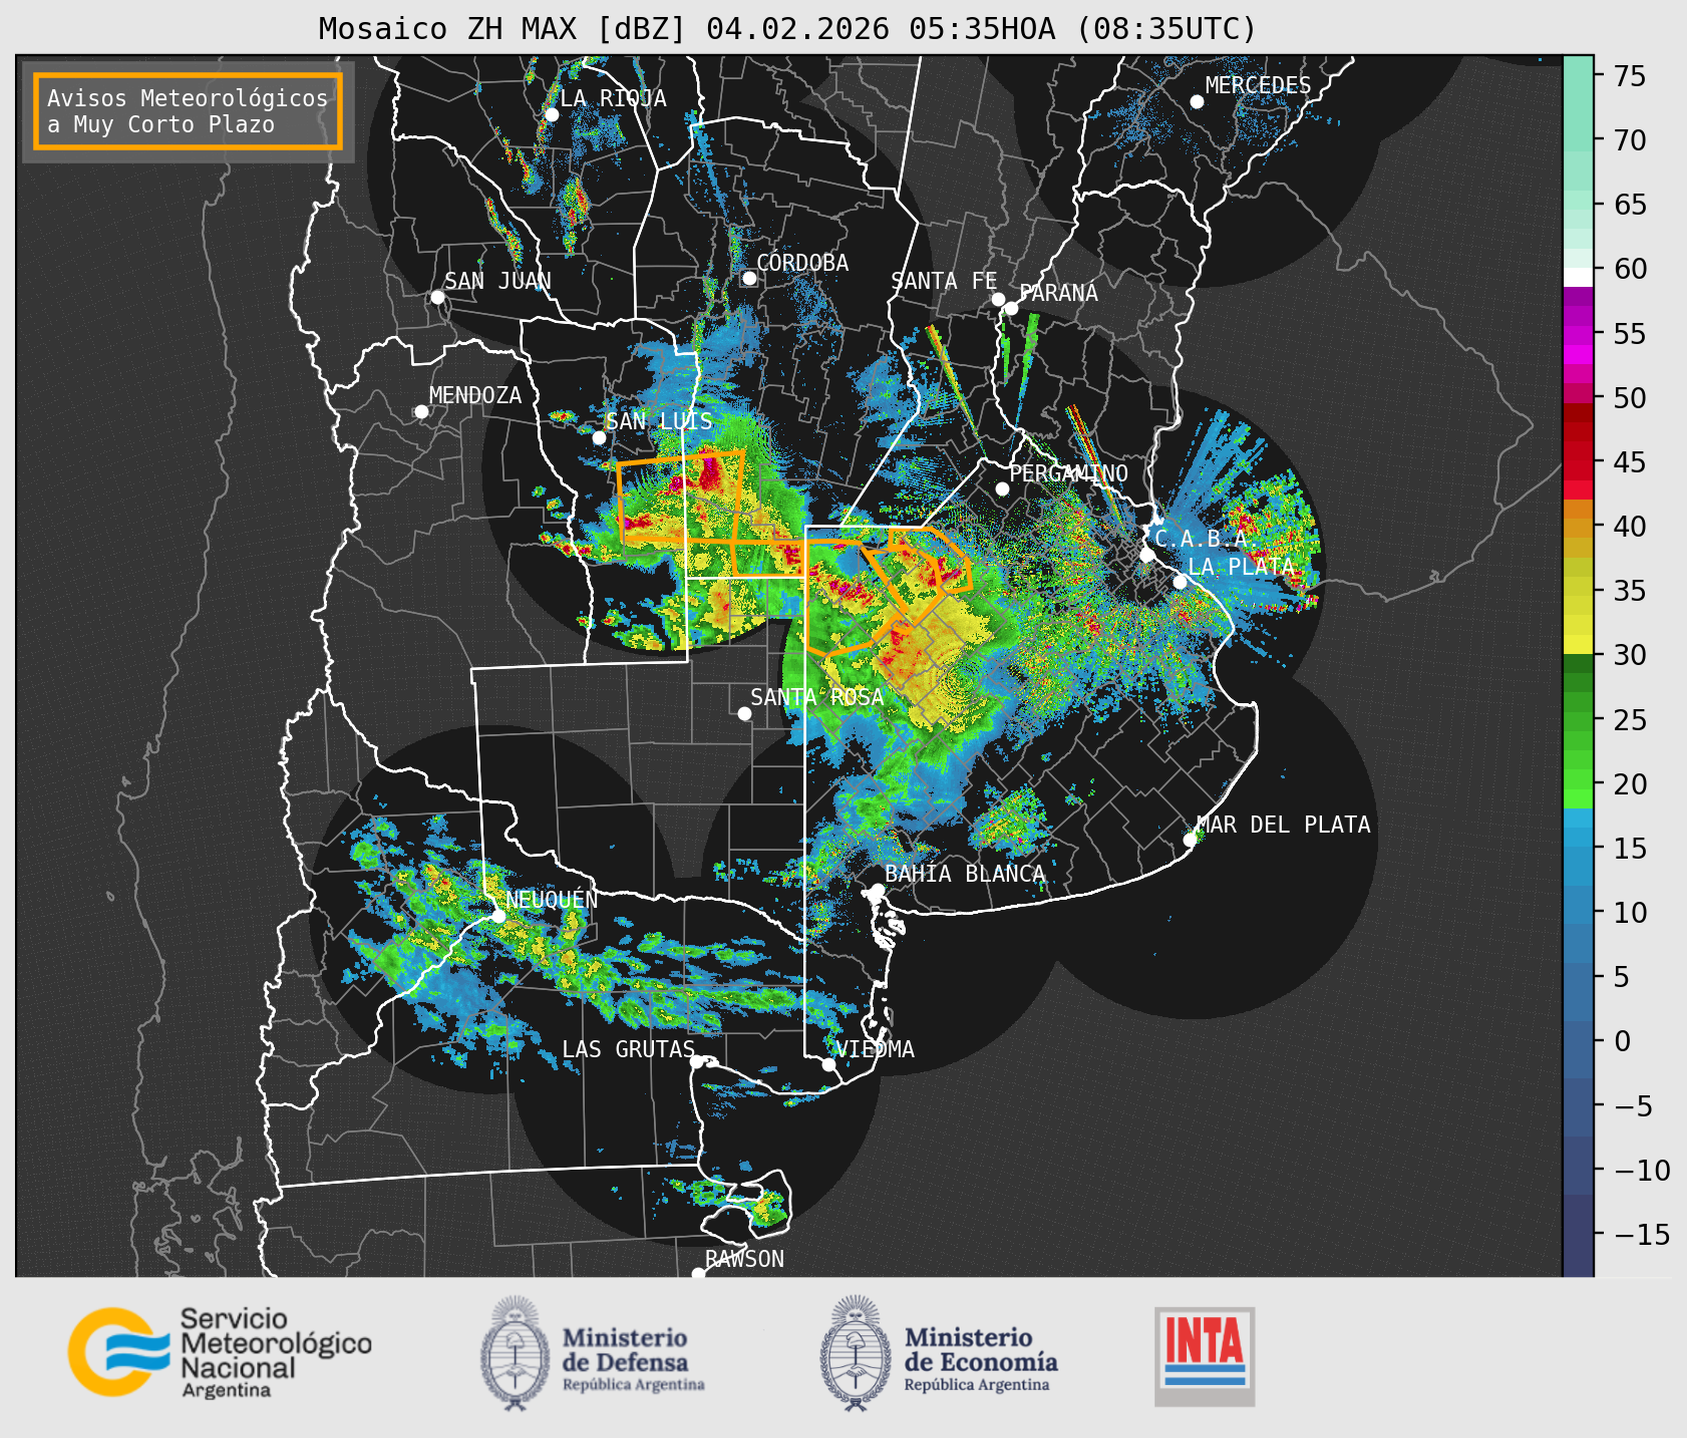Click the Ministerio de Economía emblem
This screenshot has width=1687, height=1438.
coord(855,1353)
